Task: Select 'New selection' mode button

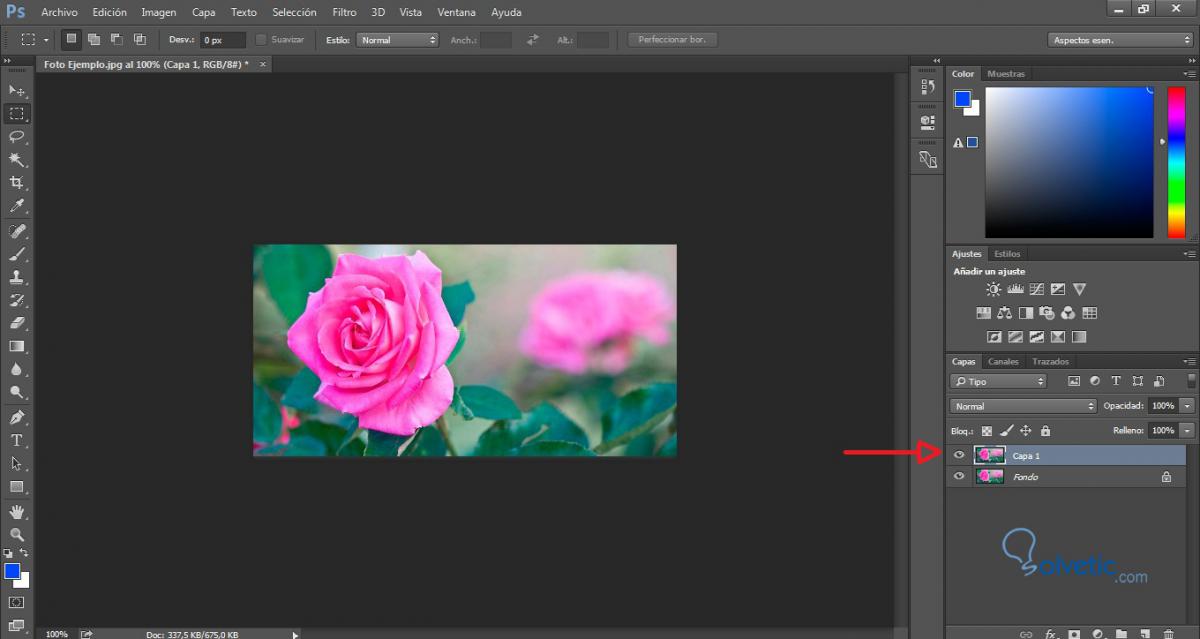Action: [x=71, y=39]
